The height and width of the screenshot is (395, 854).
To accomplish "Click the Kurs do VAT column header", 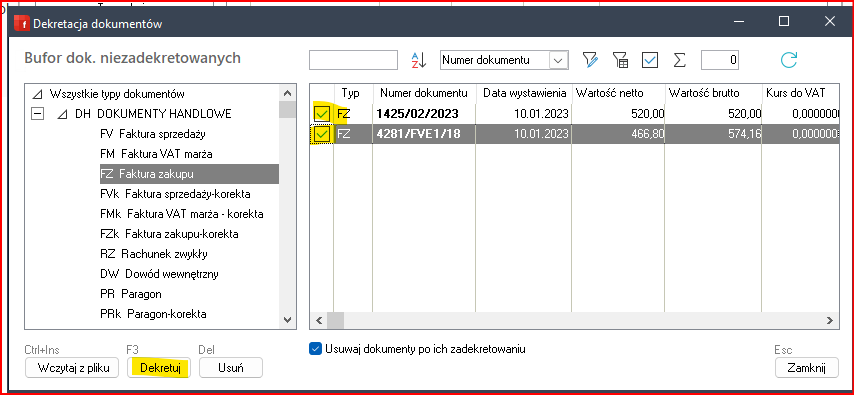I will pyautogui.click(x=800, y=93).
